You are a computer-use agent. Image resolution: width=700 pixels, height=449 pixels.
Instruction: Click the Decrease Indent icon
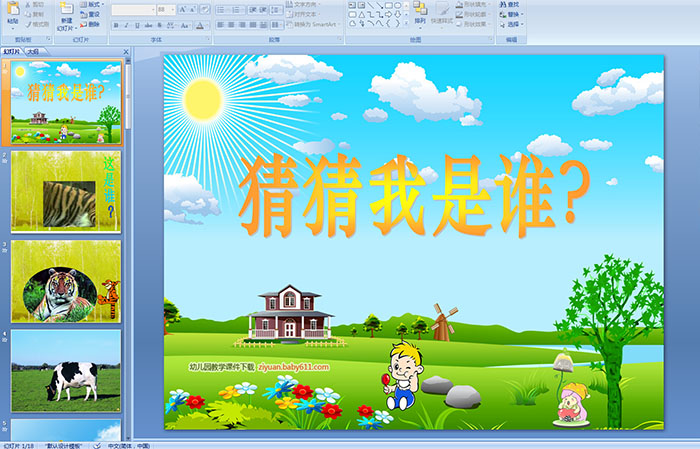pyautogui.click(x=253, y=10)
